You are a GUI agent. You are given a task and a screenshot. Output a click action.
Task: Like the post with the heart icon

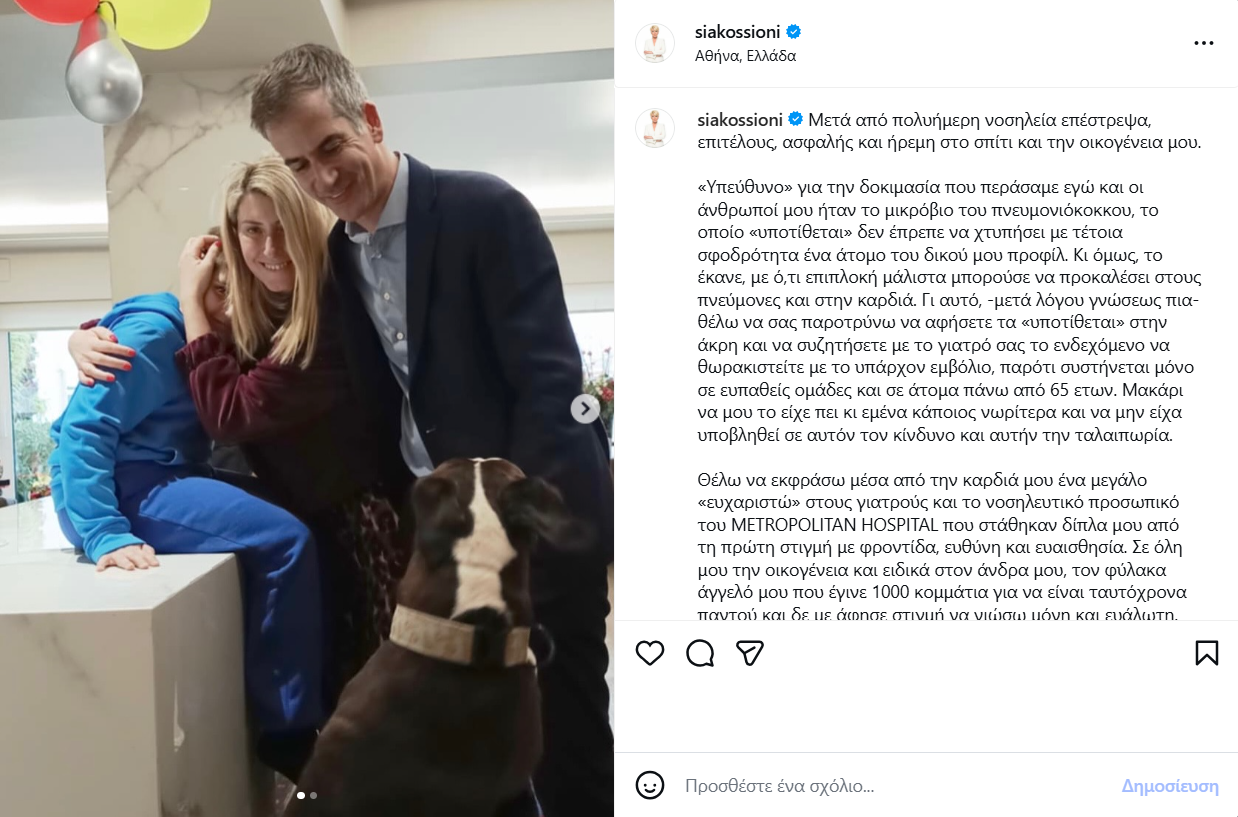point(650,653)
